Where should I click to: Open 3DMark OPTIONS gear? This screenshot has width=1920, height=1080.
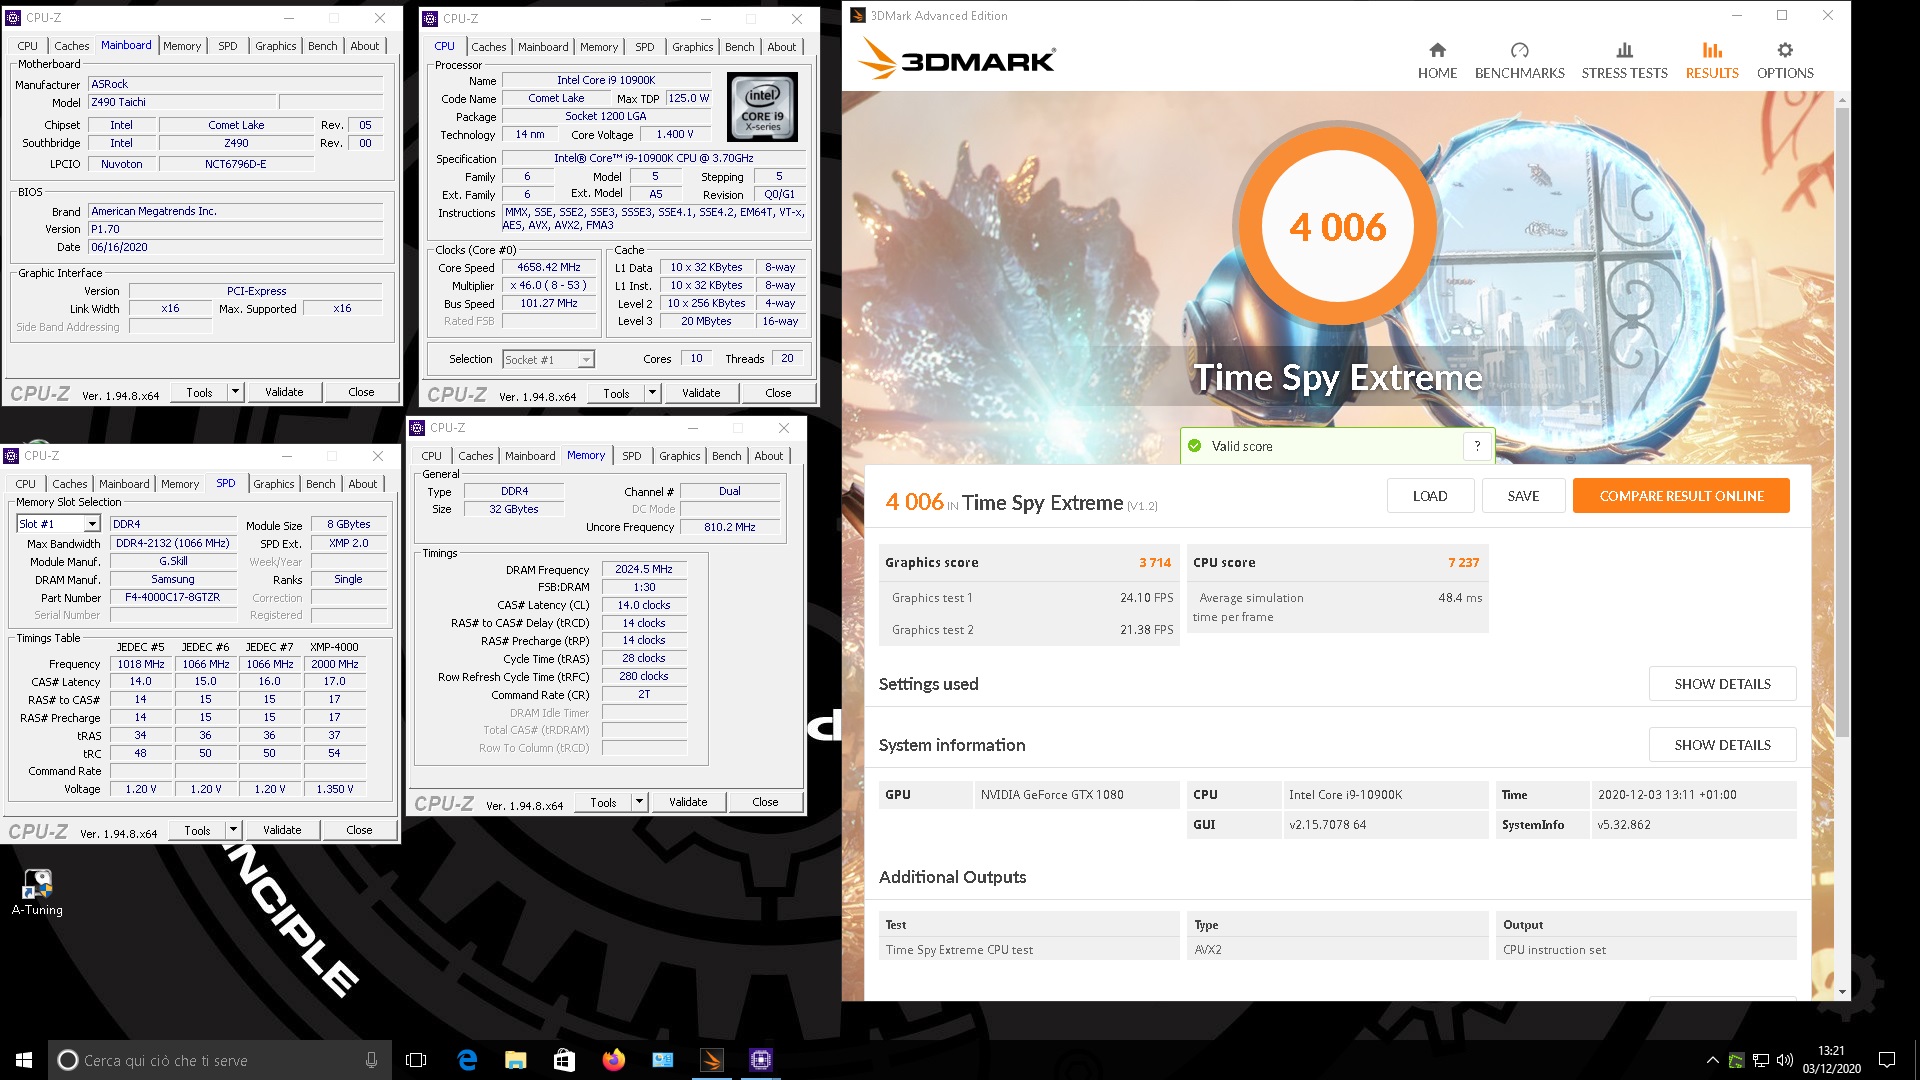[x=1785, y=61]
